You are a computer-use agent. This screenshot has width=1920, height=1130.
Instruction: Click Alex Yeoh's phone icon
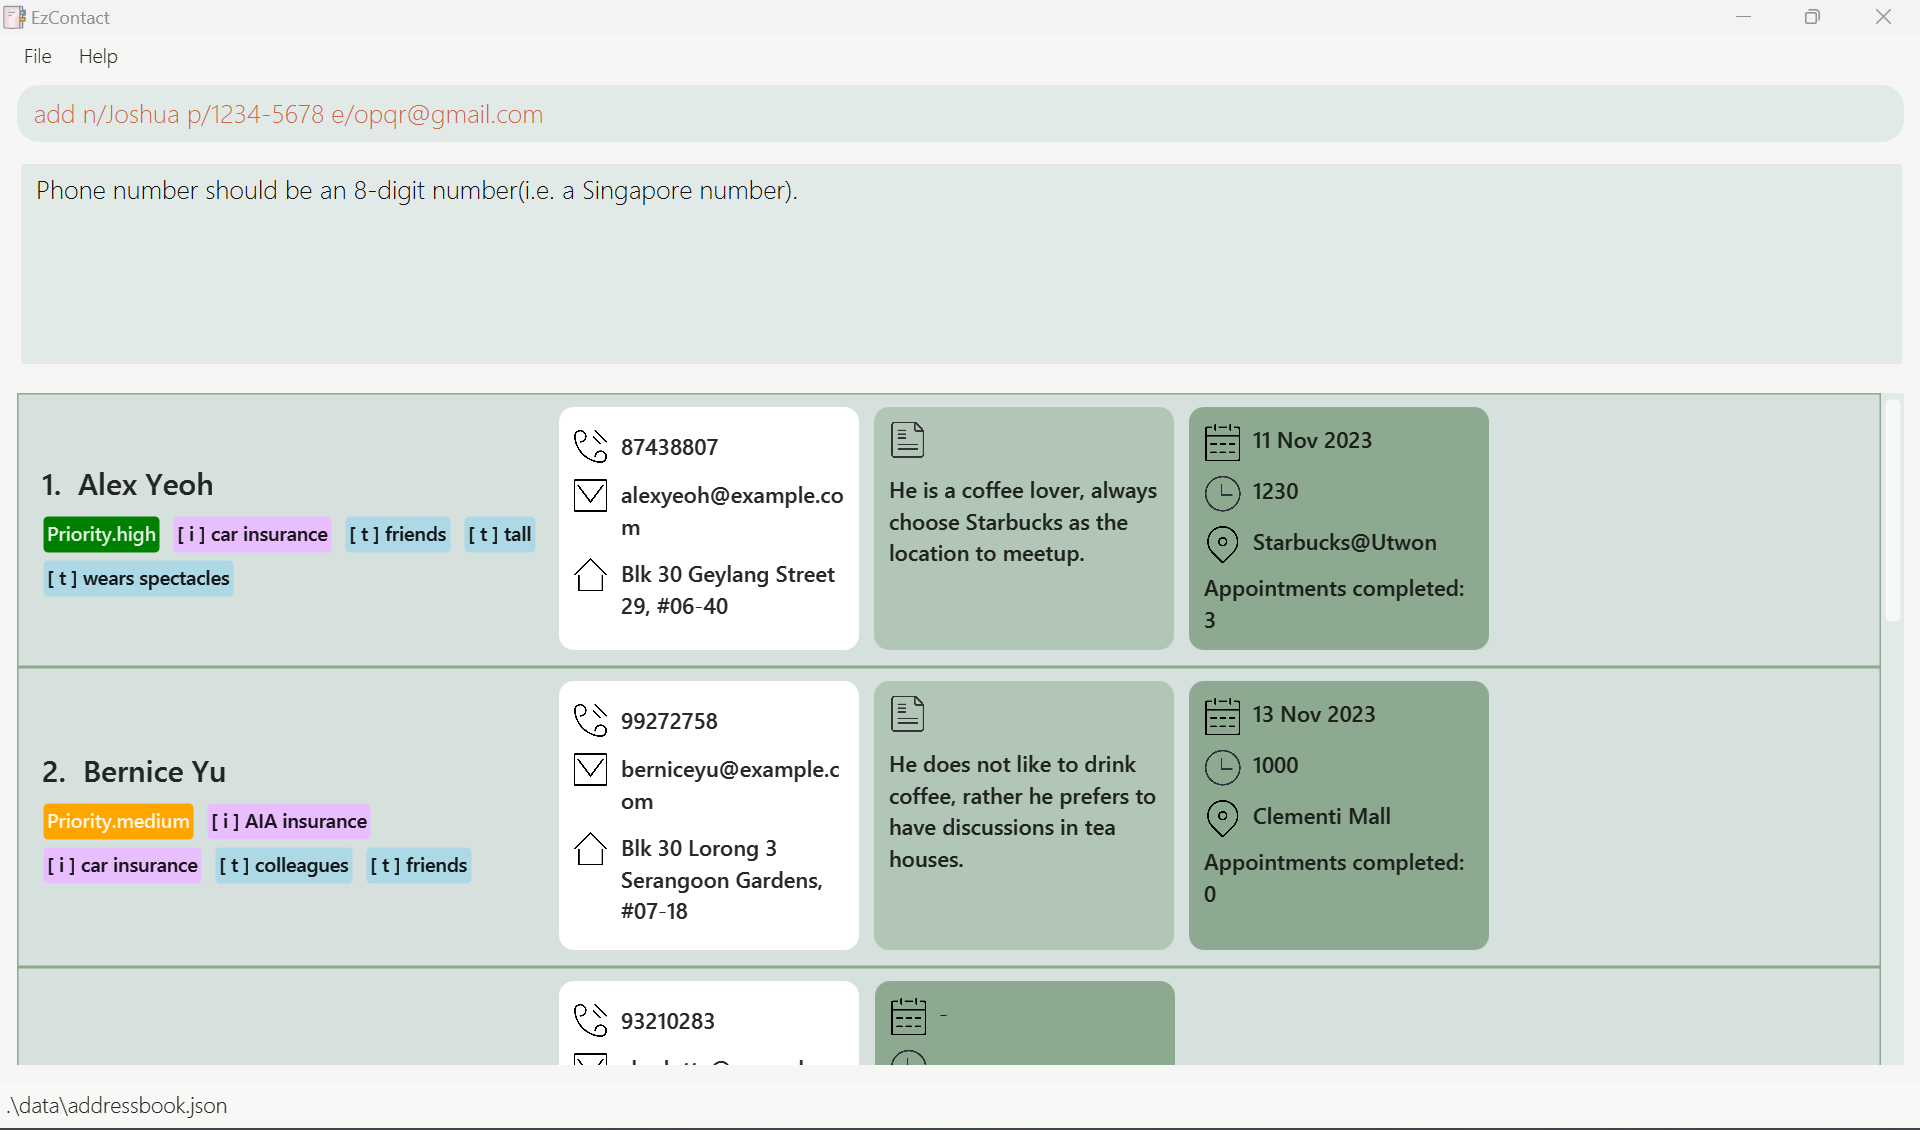(x=590, y=446)
